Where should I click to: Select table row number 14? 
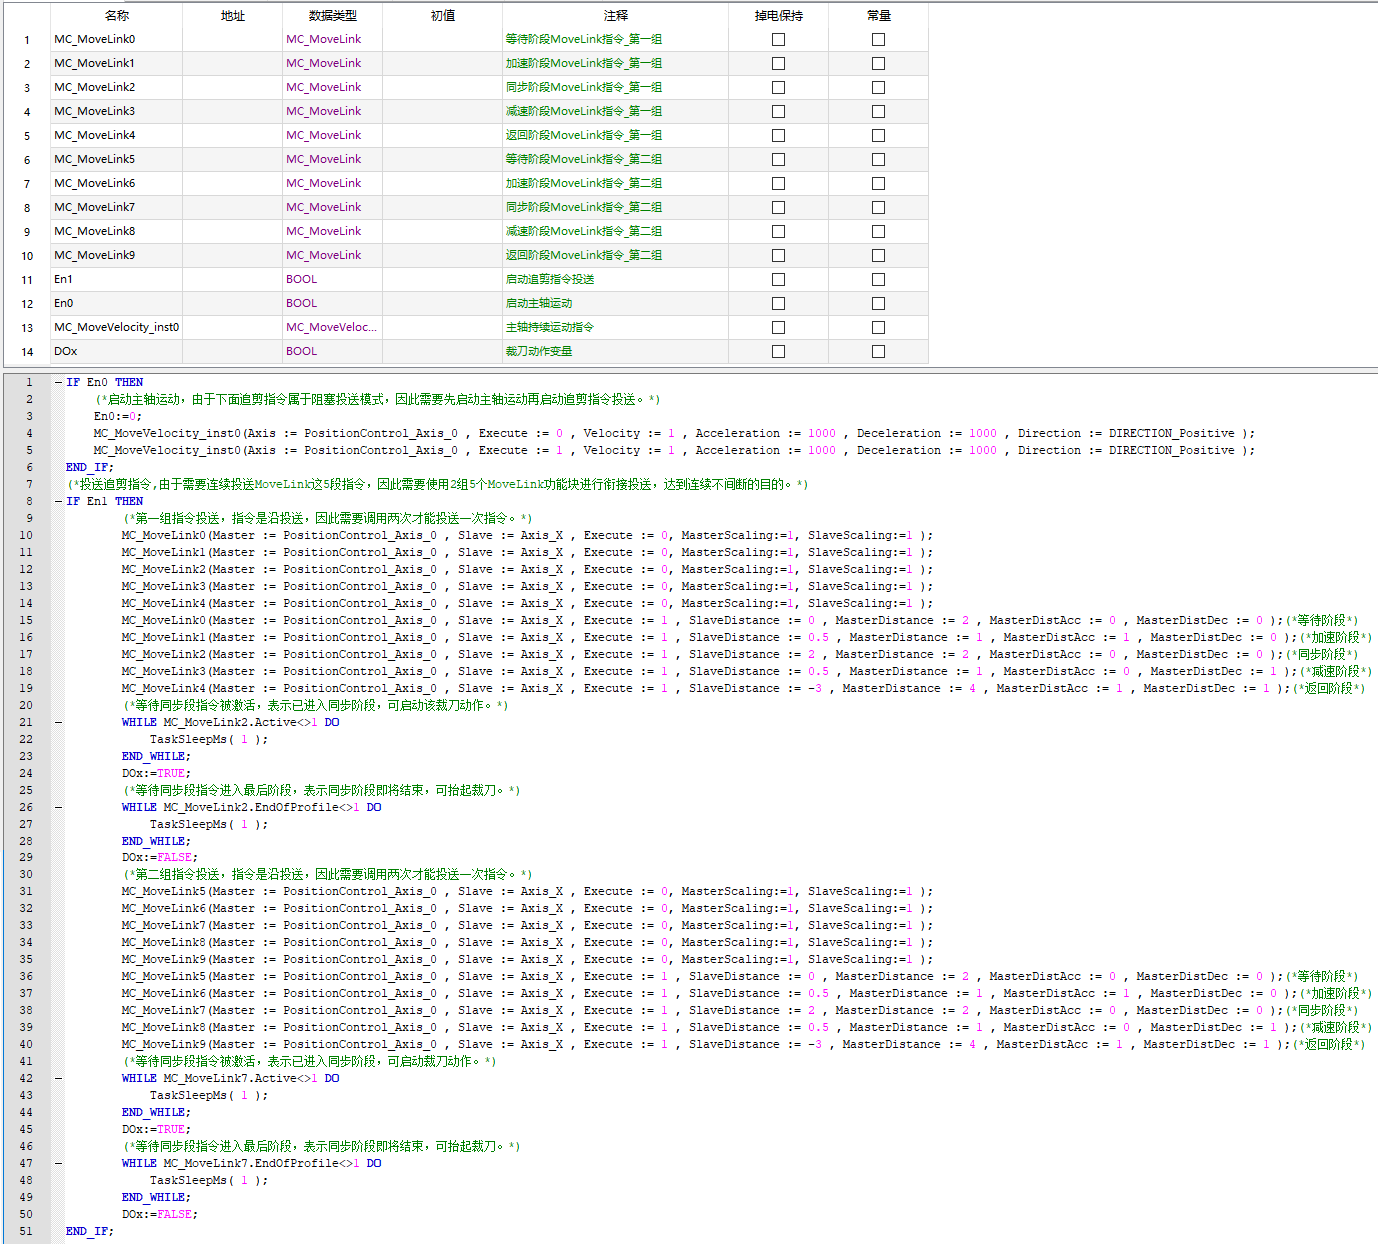tap(27, 352)
